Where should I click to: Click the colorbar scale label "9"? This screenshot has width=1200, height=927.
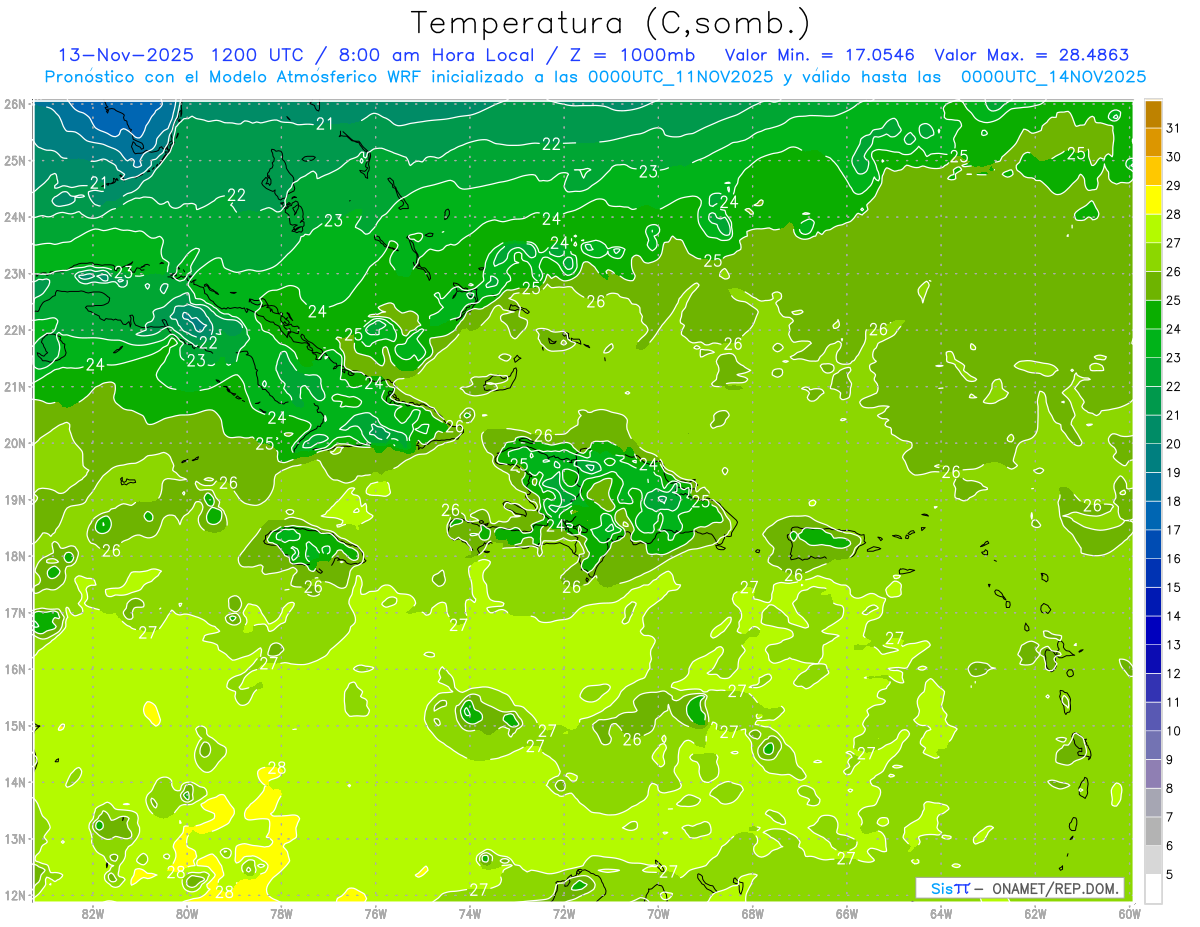pyautogui.click(x=1171, y=760)
